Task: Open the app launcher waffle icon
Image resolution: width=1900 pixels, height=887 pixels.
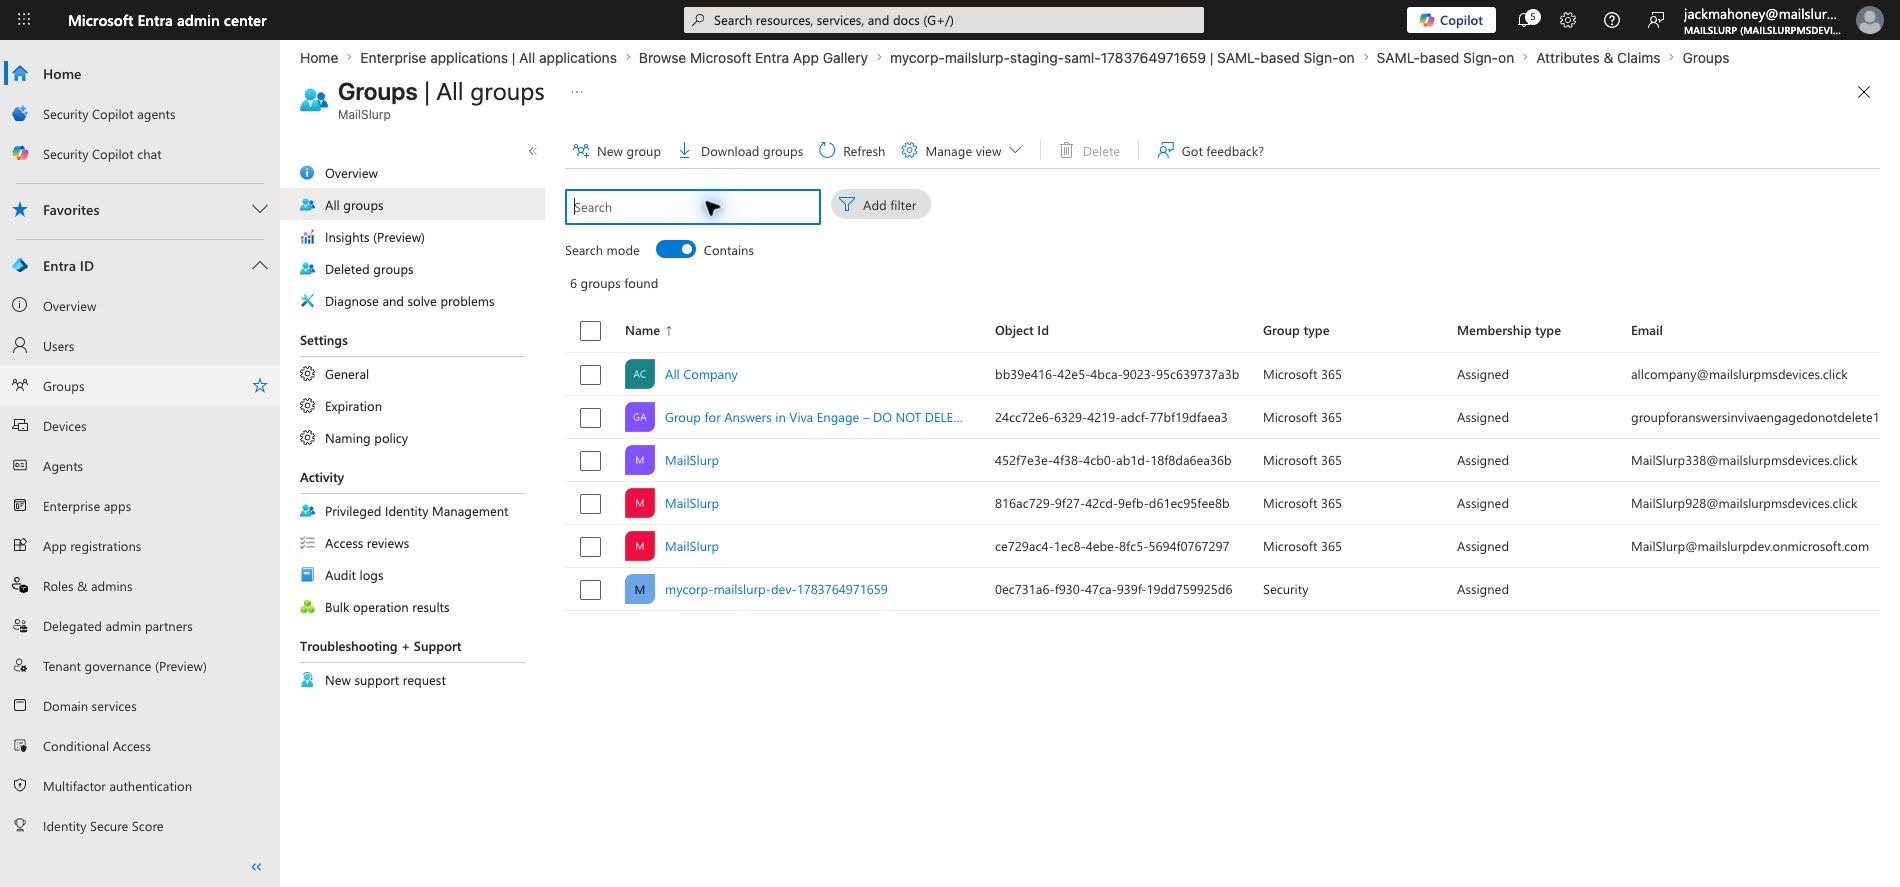Action: [x=24, y=20]
